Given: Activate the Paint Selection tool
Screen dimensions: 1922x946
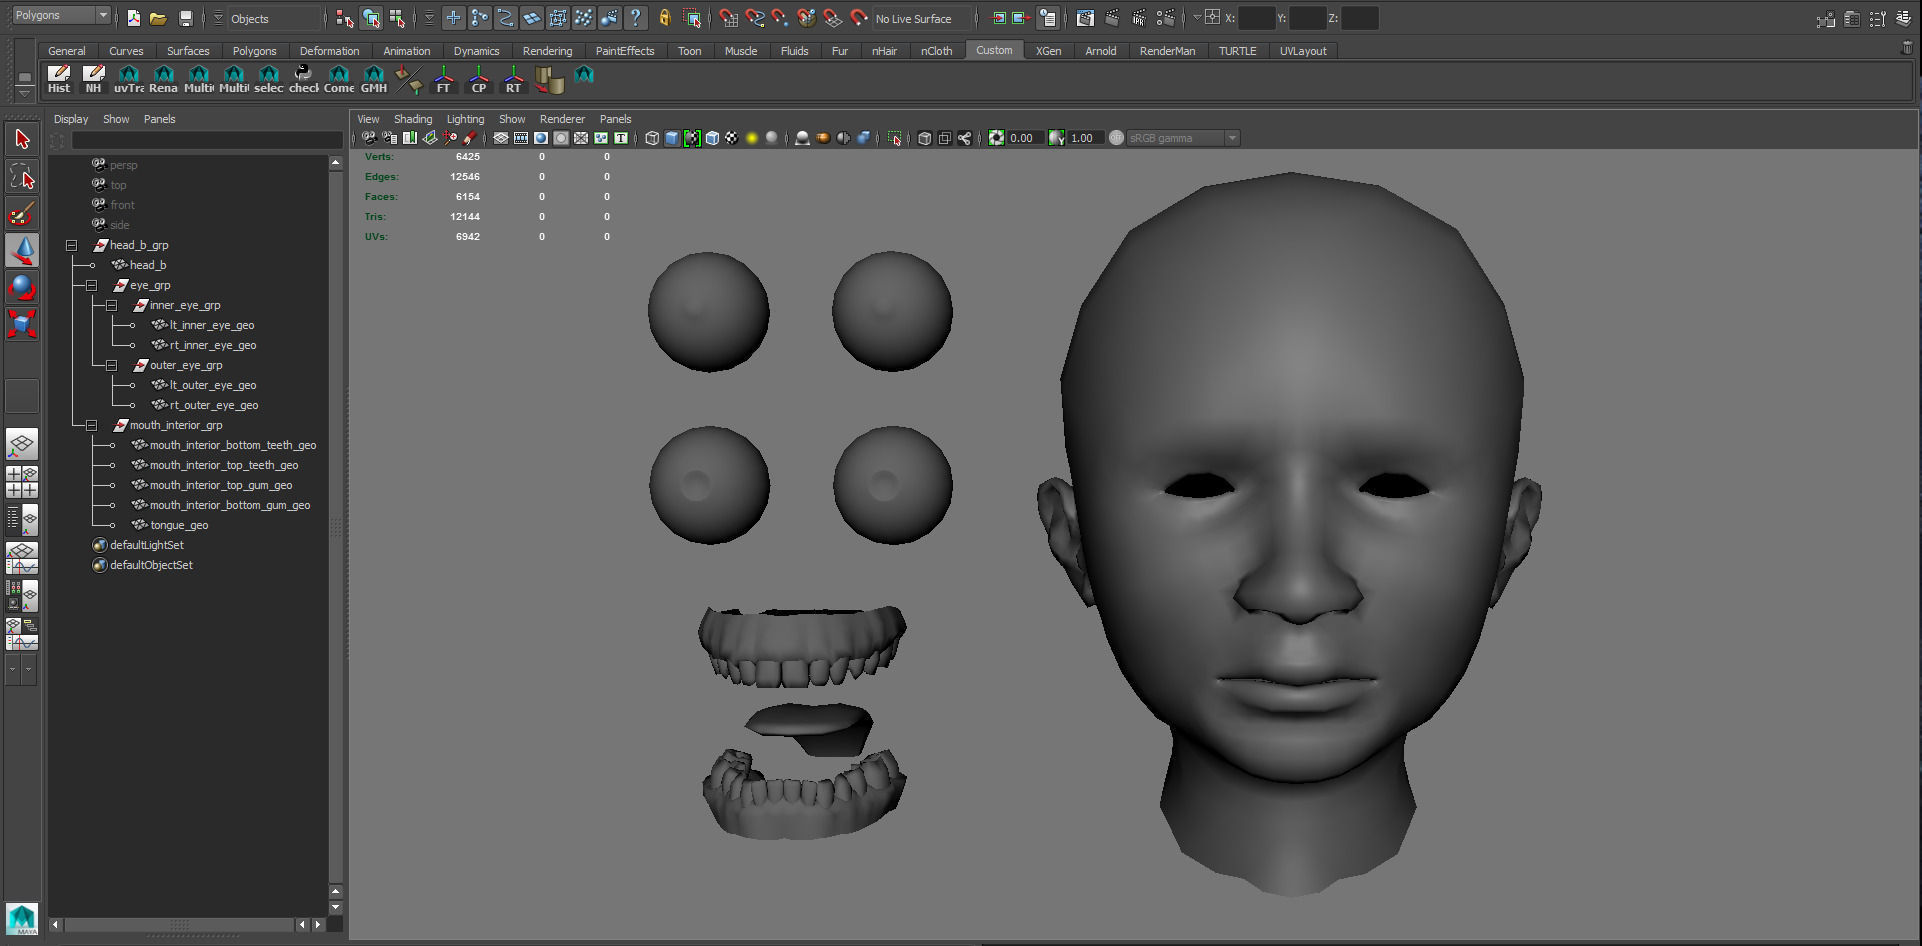Looking at the screenshot, I should pyautogui.click(x=22, y=214).
